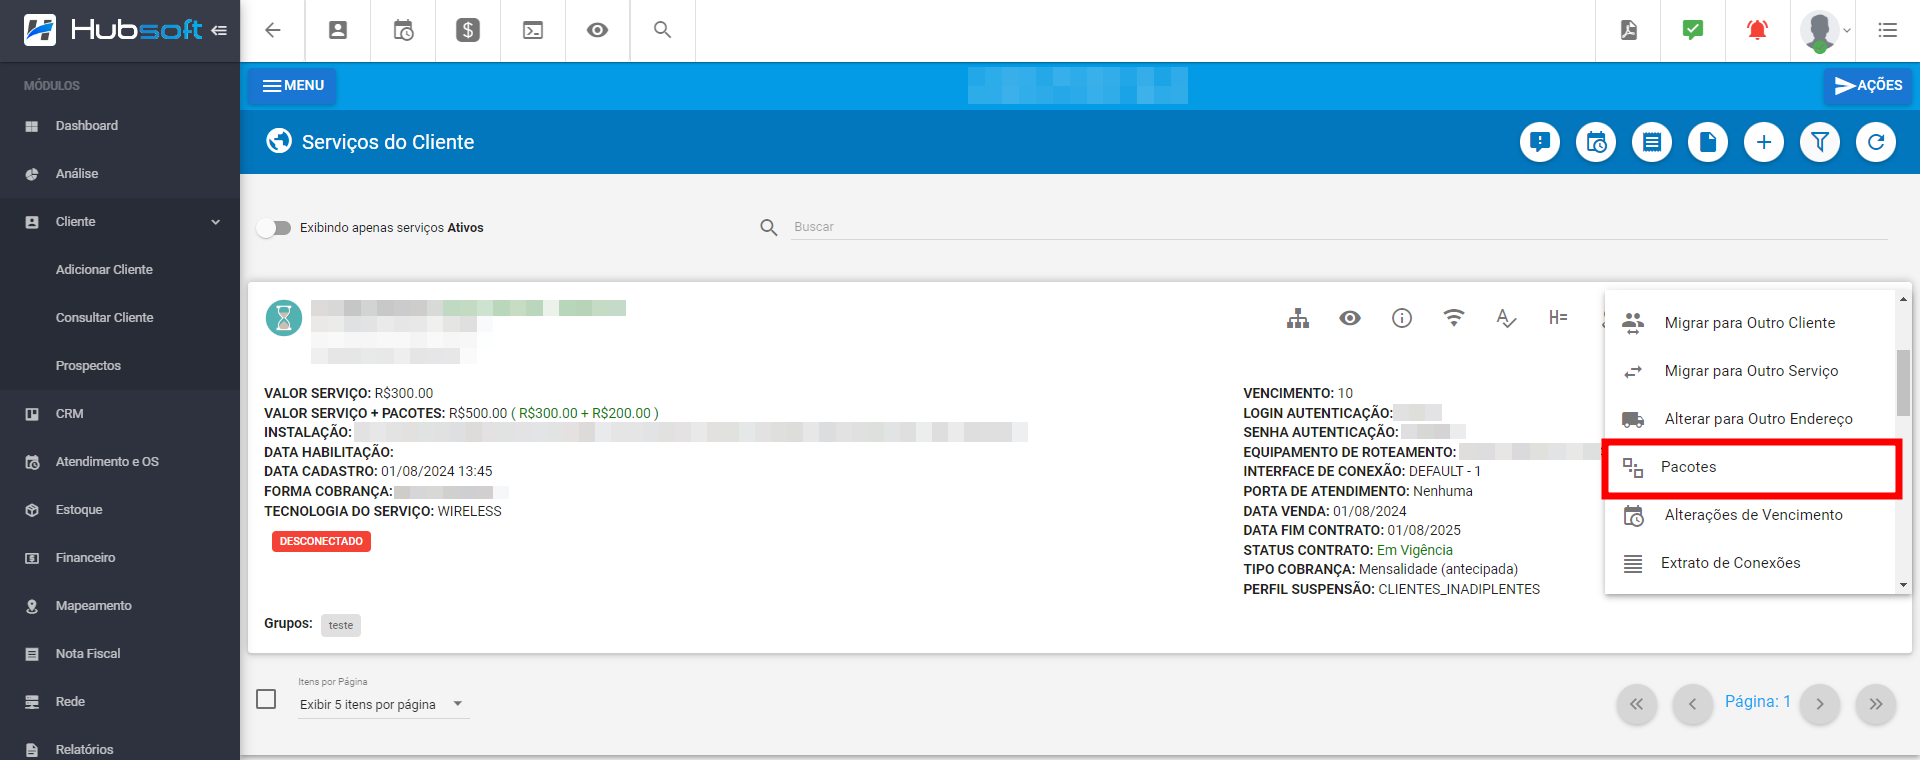The height and width of the screenshot is (760, 1920).
Task: Open Mapeamento module
Action: pos(120,606)
